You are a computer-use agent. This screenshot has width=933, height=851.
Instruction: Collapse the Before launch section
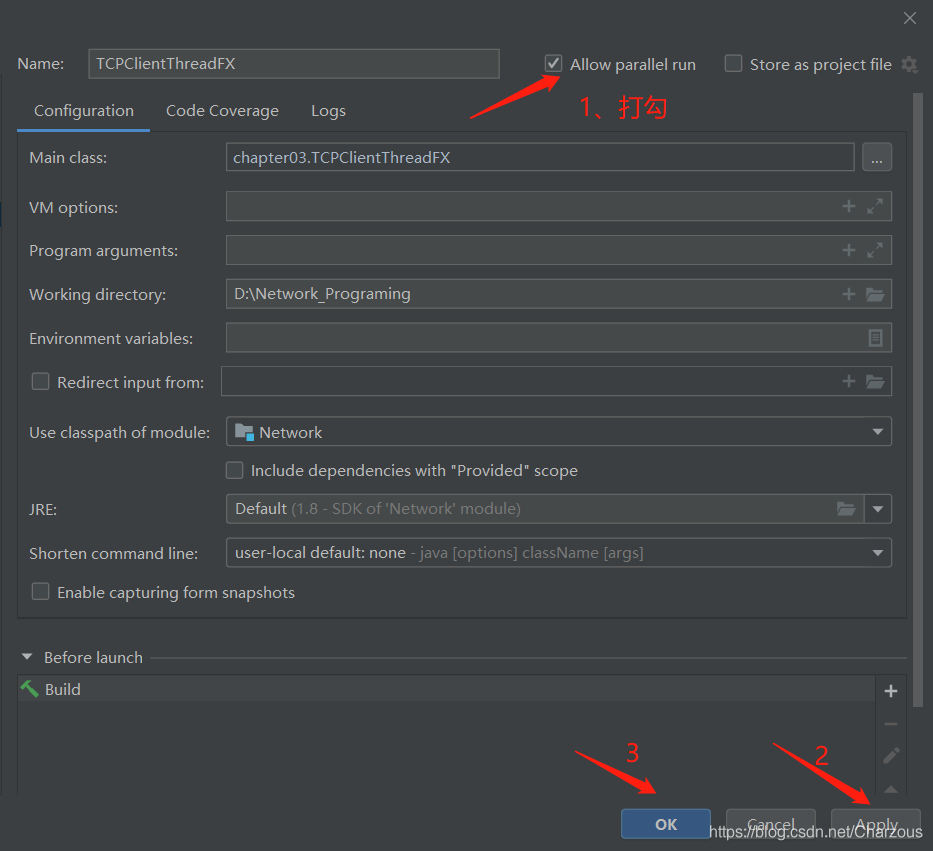(x=27, y=658)
